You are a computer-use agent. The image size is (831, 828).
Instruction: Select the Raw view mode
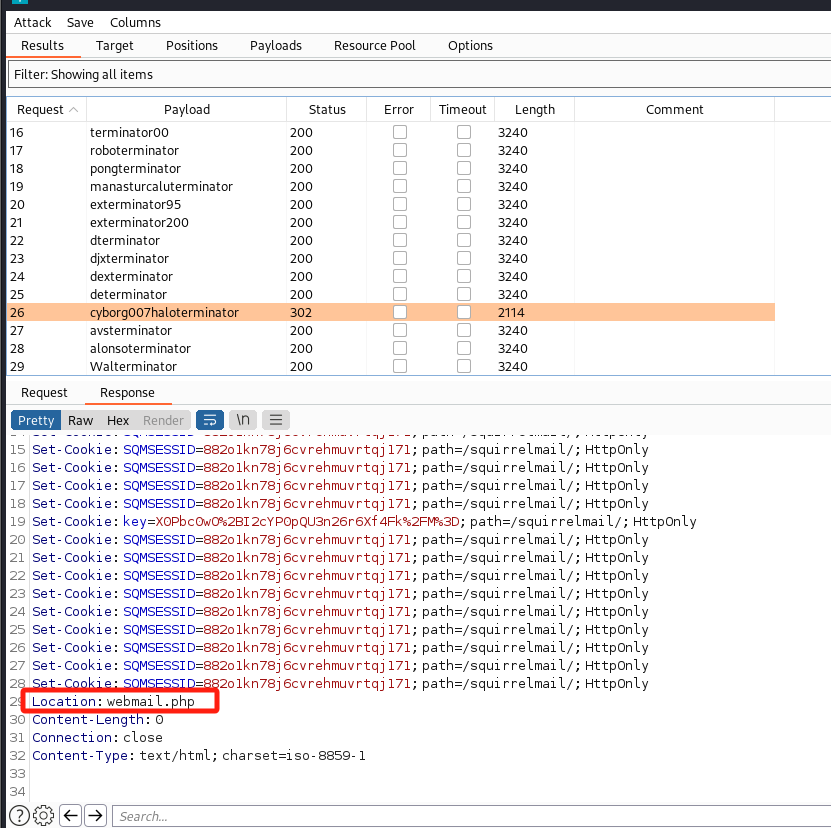point(80,420)
